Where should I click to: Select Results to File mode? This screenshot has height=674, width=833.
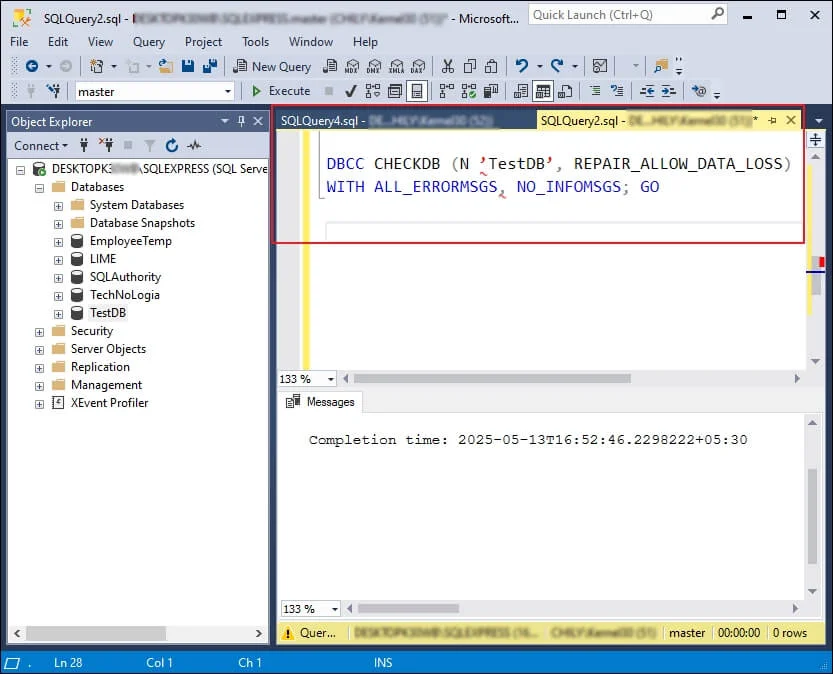pos(565,91)
